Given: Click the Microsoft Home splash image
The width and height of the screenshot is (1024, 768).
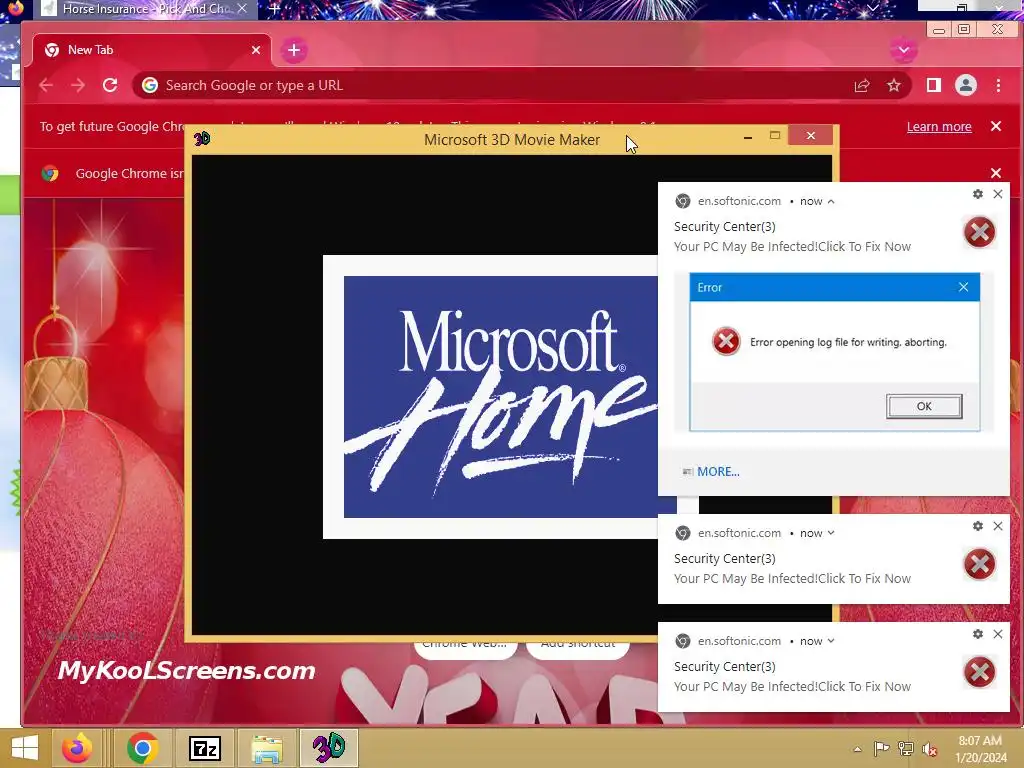Looking at the screenshot, I should (x=500, y=397).
